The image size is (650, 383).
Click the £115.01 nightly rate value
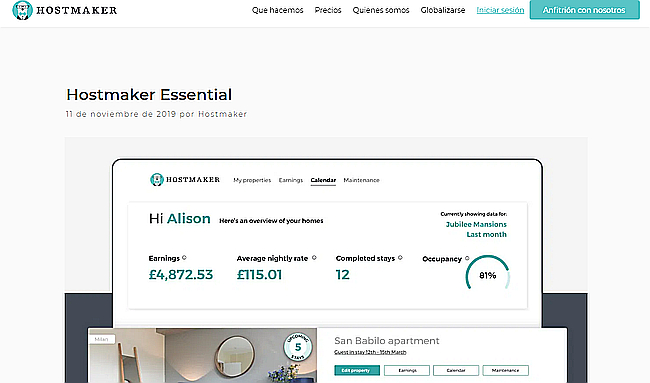(x=259, y=274)
